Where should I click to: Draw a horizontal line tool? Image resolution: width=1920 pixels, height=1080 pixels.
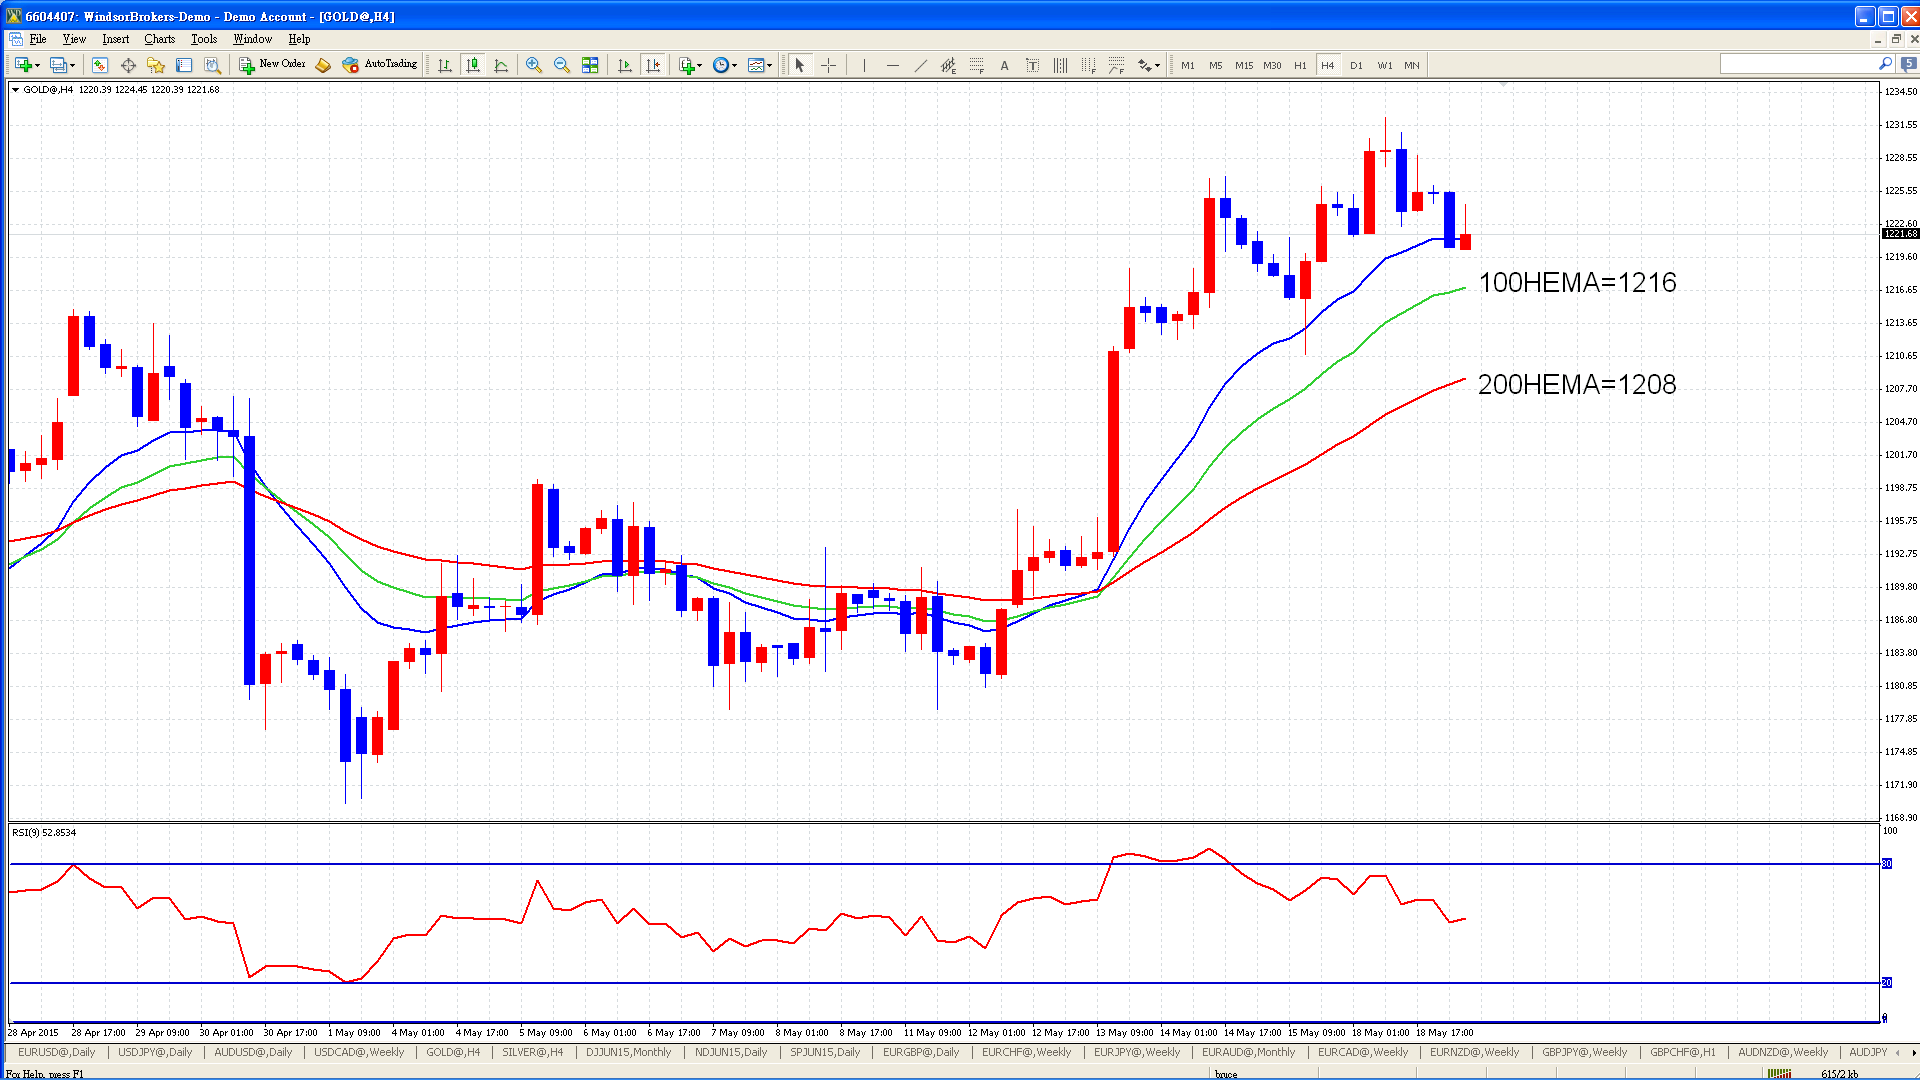(892, 65)
